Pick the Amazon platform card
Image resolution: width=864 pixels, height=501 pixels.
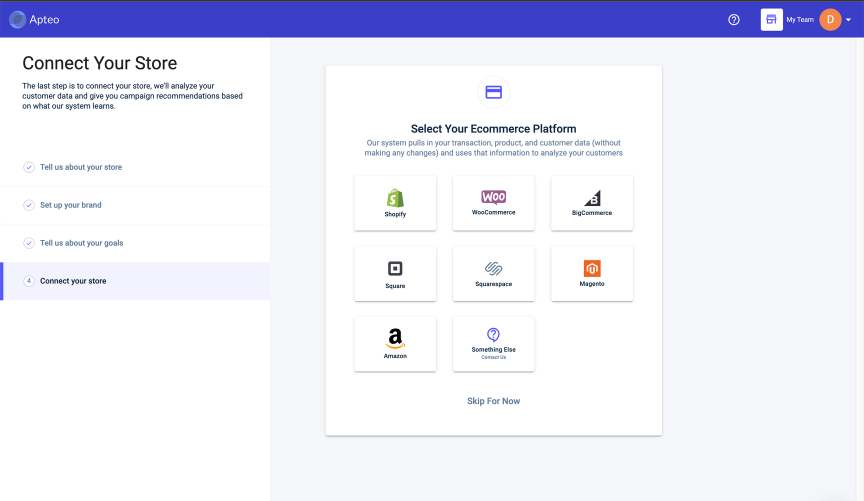[395, 344]
